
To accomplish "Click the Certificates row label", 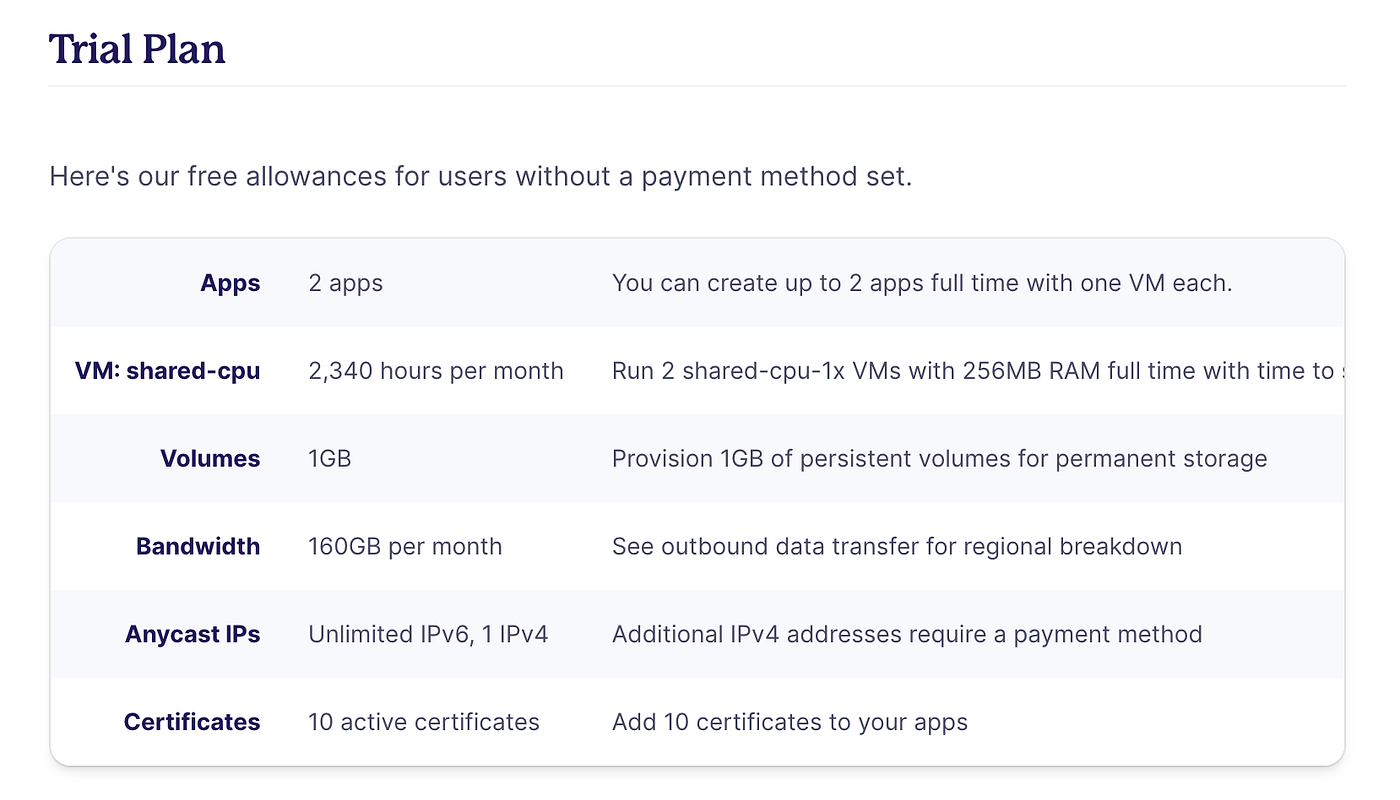I will tap(192, 722).
